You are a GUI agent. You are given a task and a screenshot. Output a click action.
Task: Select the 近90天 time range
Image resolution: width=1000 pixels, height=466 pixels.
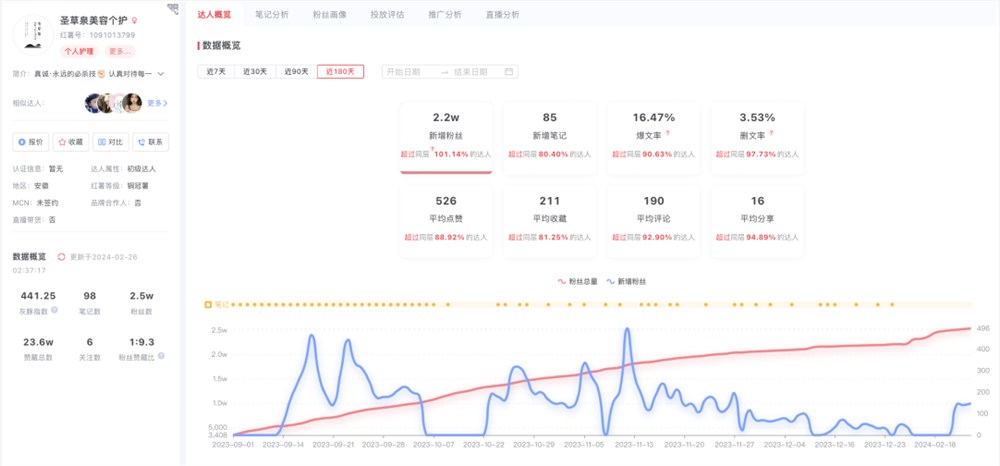pyautogui.click(x=297, y=71)
